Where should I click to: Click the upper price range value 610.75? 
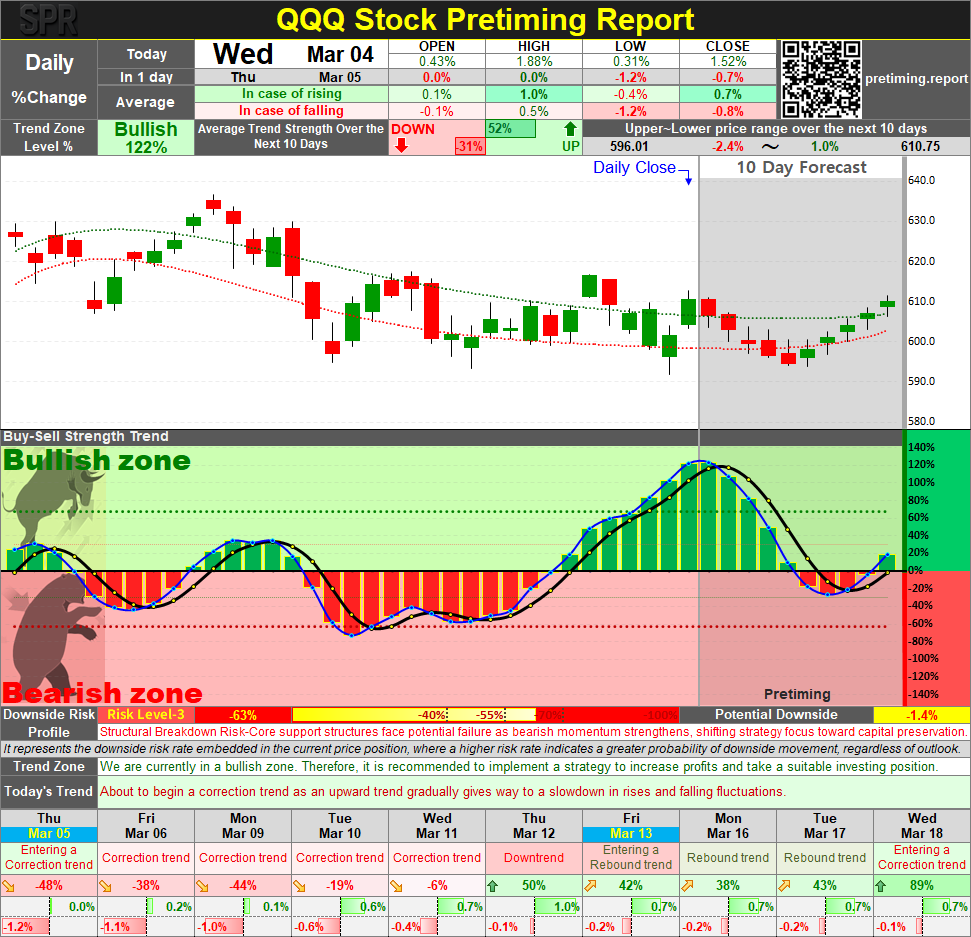(920, 147)
